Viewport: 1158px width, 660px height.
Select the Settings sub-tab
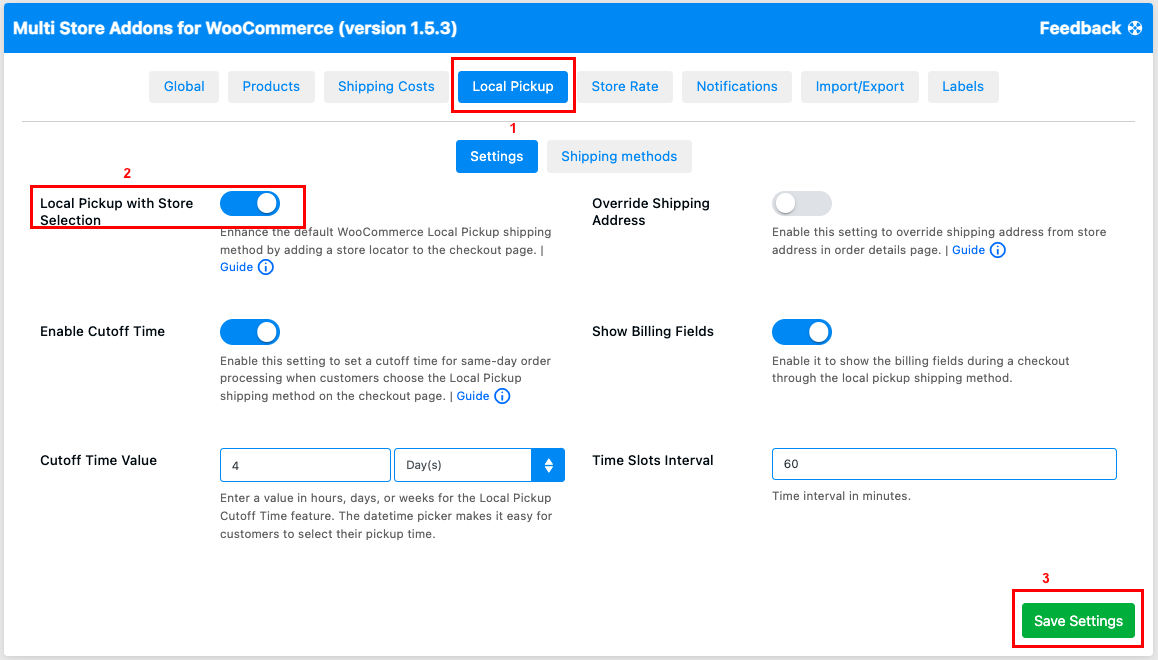pos(496,157)
